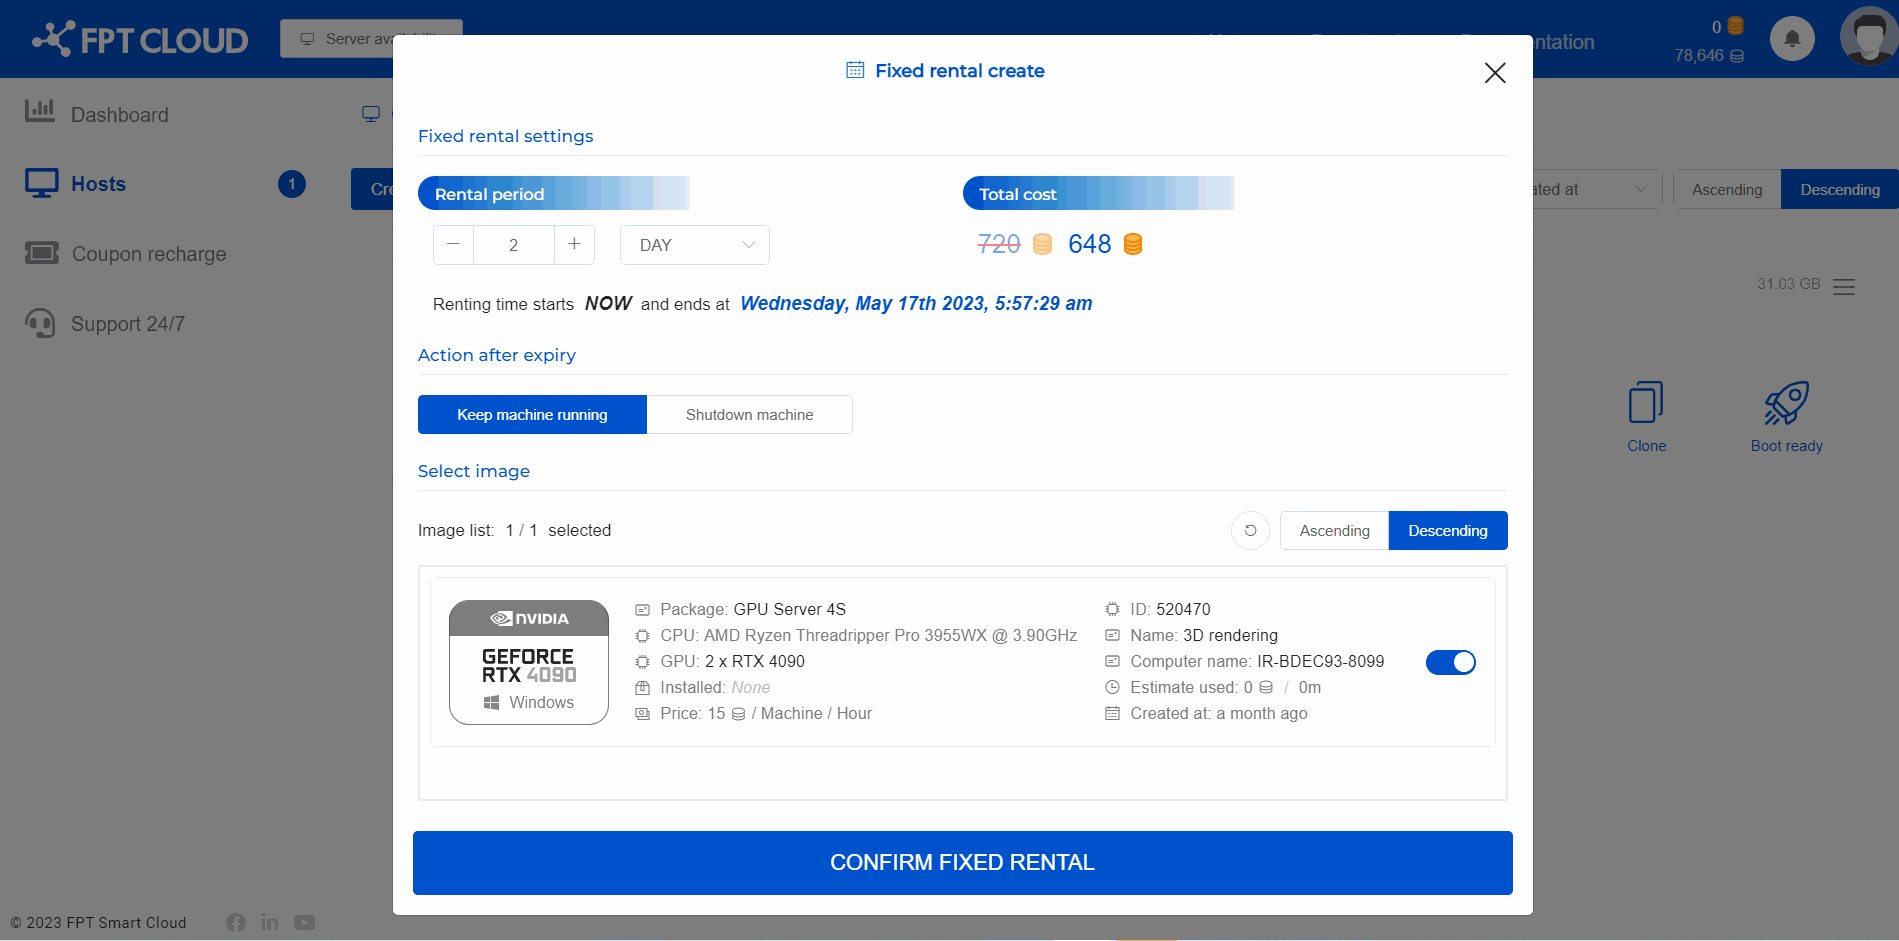This screenshot has width=1899, height=941.
Task: Click the end date Wednesday, May 17th 2023
Action: point(916,303)
